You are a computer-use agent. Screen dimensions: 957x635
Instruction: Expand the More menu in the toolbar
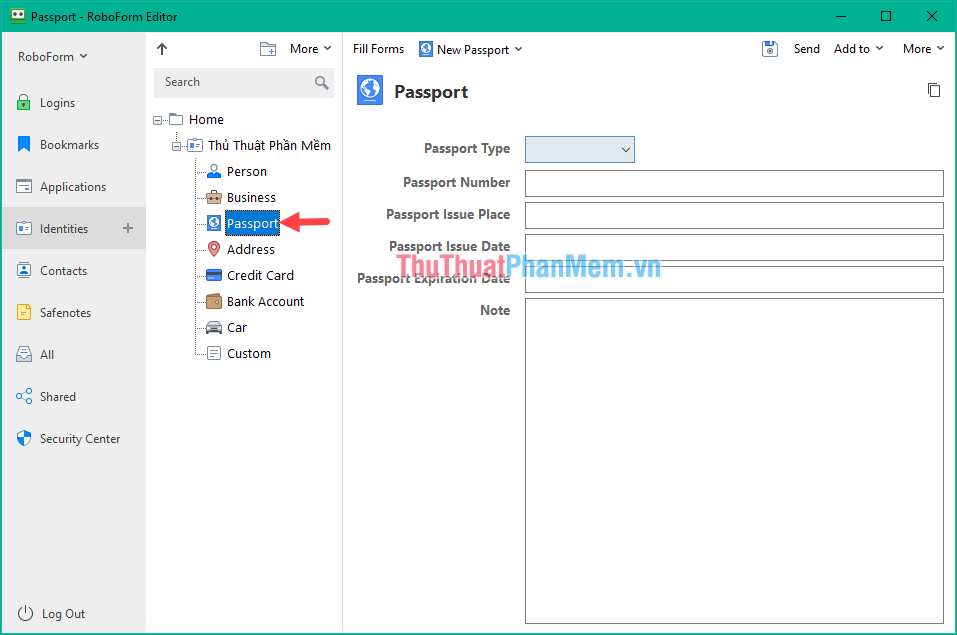(917, 48)
